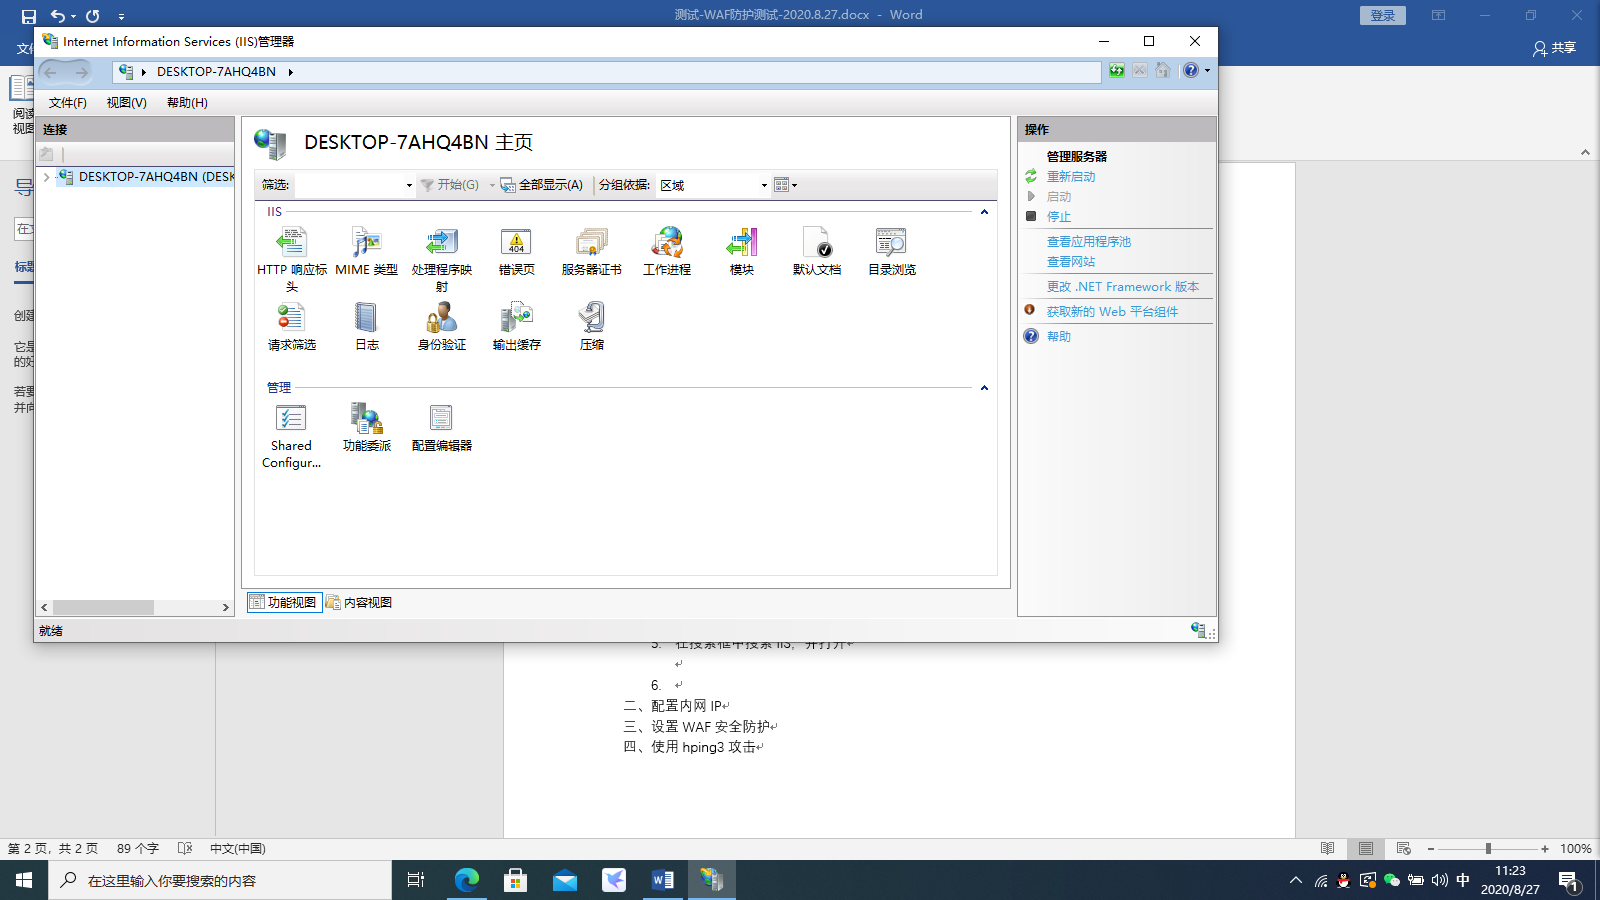Click the view mode icon beside 分组依据
The image size is (1600, 900).
tap(782, 185)
